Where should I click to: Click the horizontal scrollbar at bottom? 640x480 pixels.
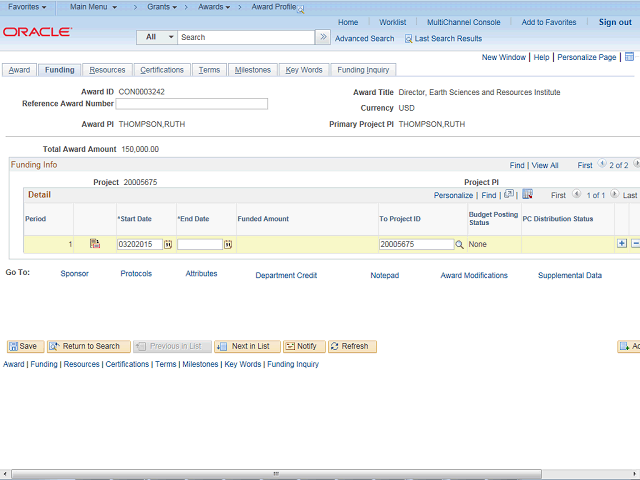click(x=276, y=473)
